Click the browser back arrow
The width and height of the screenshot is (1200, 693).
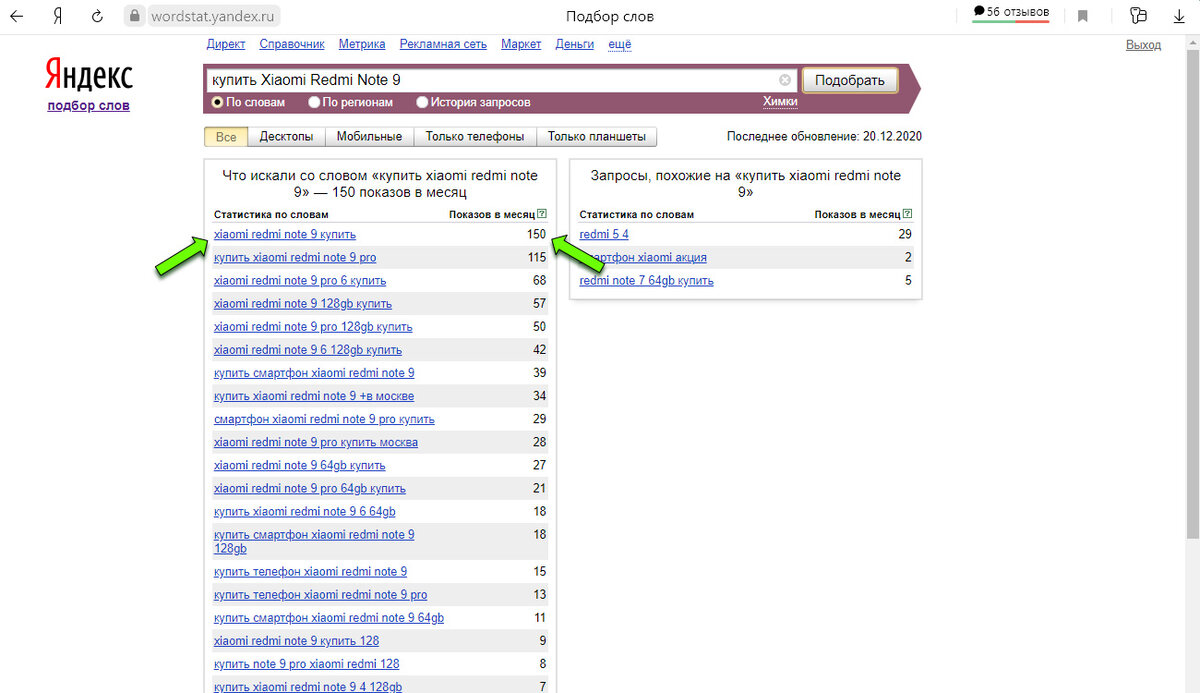pyautogui.click(x=17, y=16)
